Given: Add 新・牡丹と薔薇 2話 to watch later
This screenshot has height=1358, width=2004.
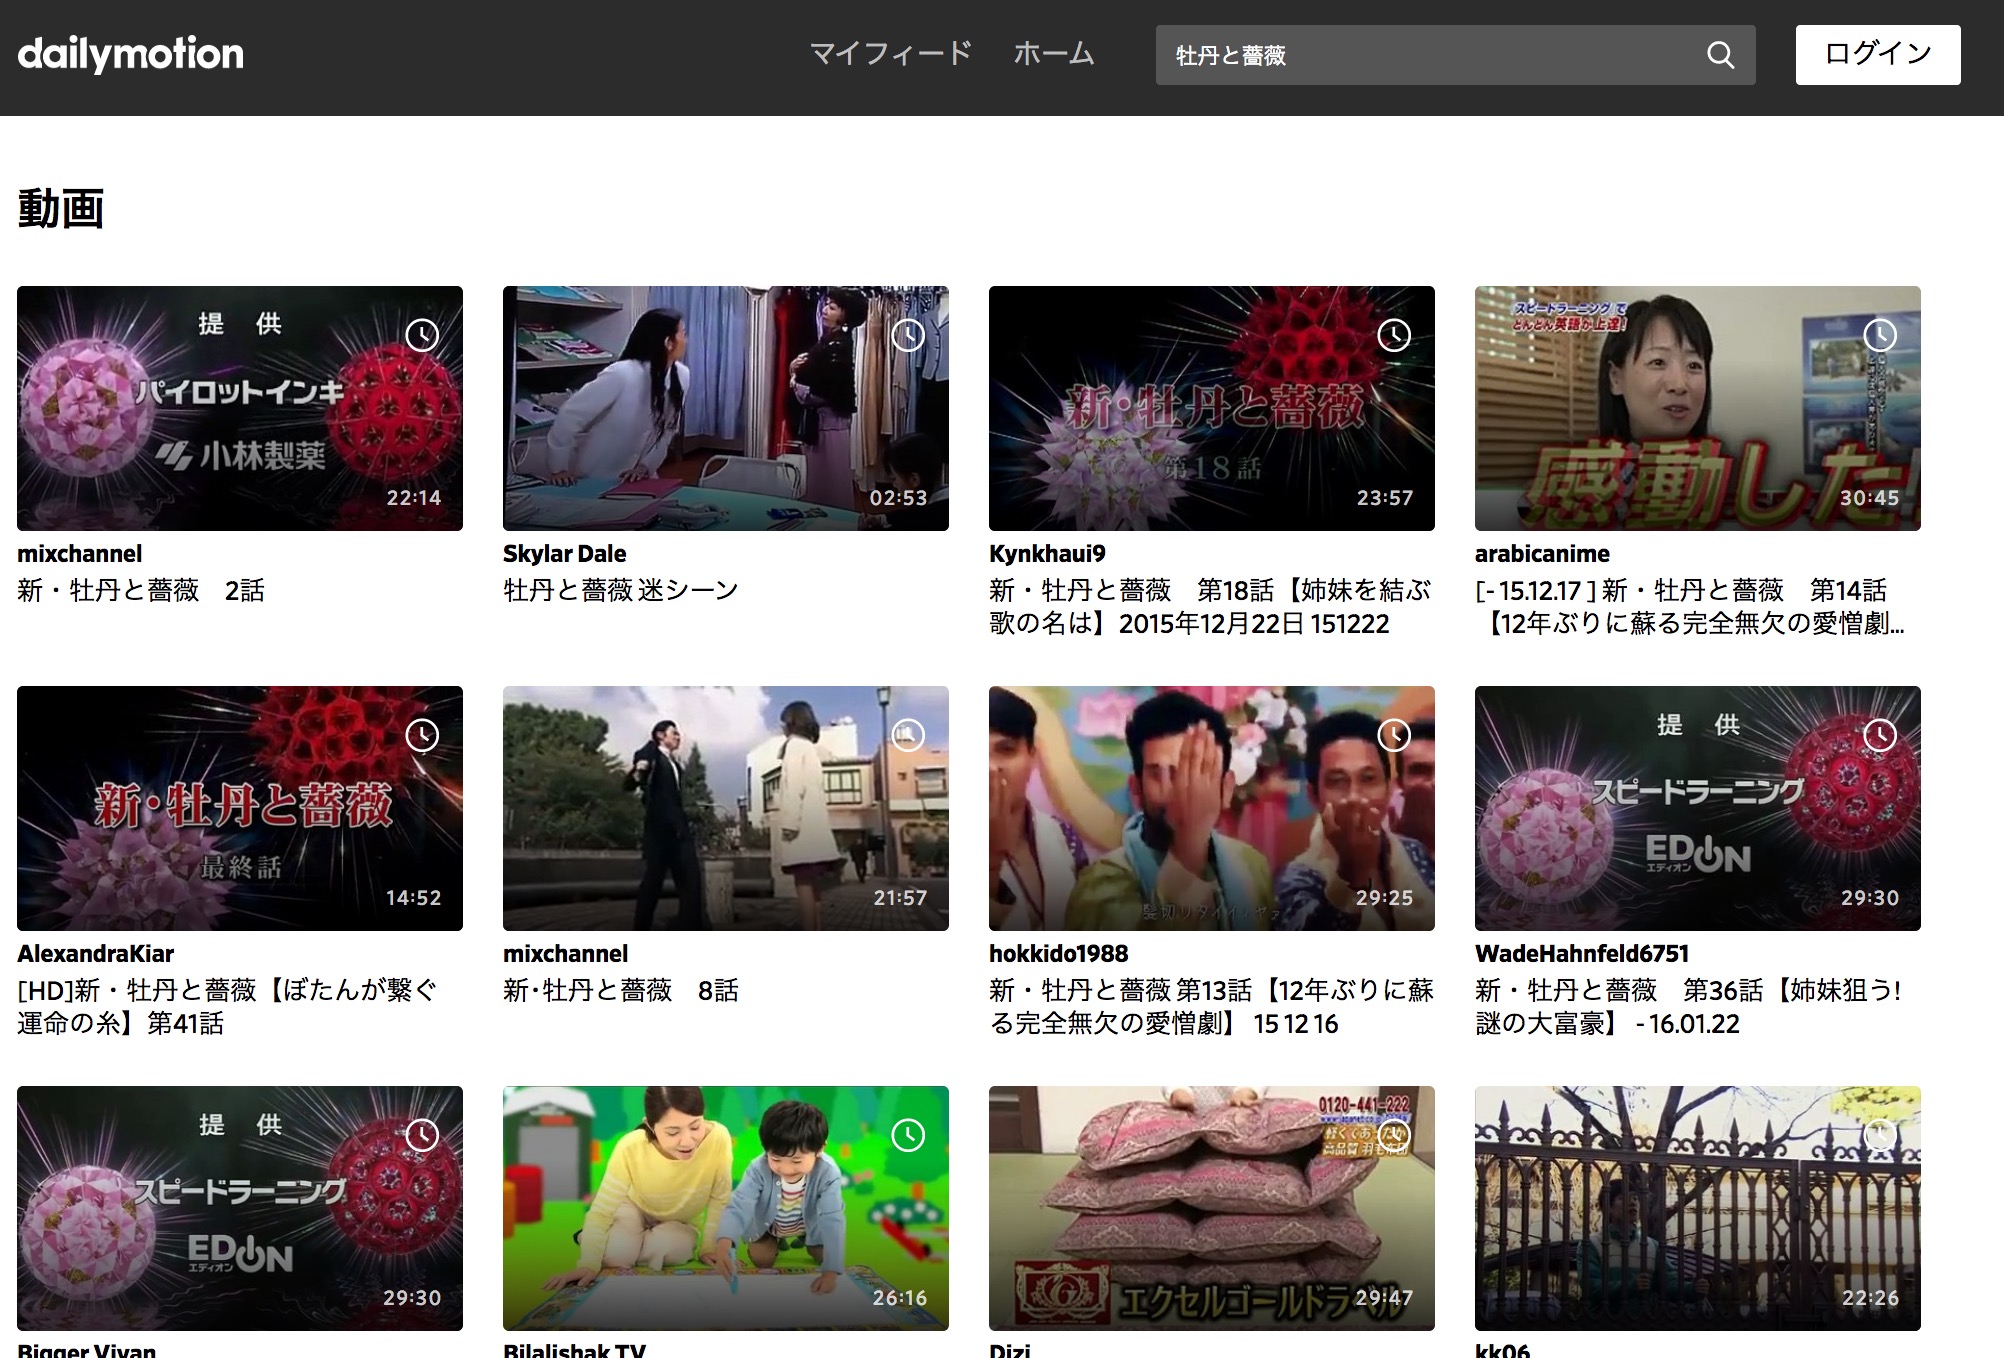Looking at the screenshot, I should (x=422, y=335).
